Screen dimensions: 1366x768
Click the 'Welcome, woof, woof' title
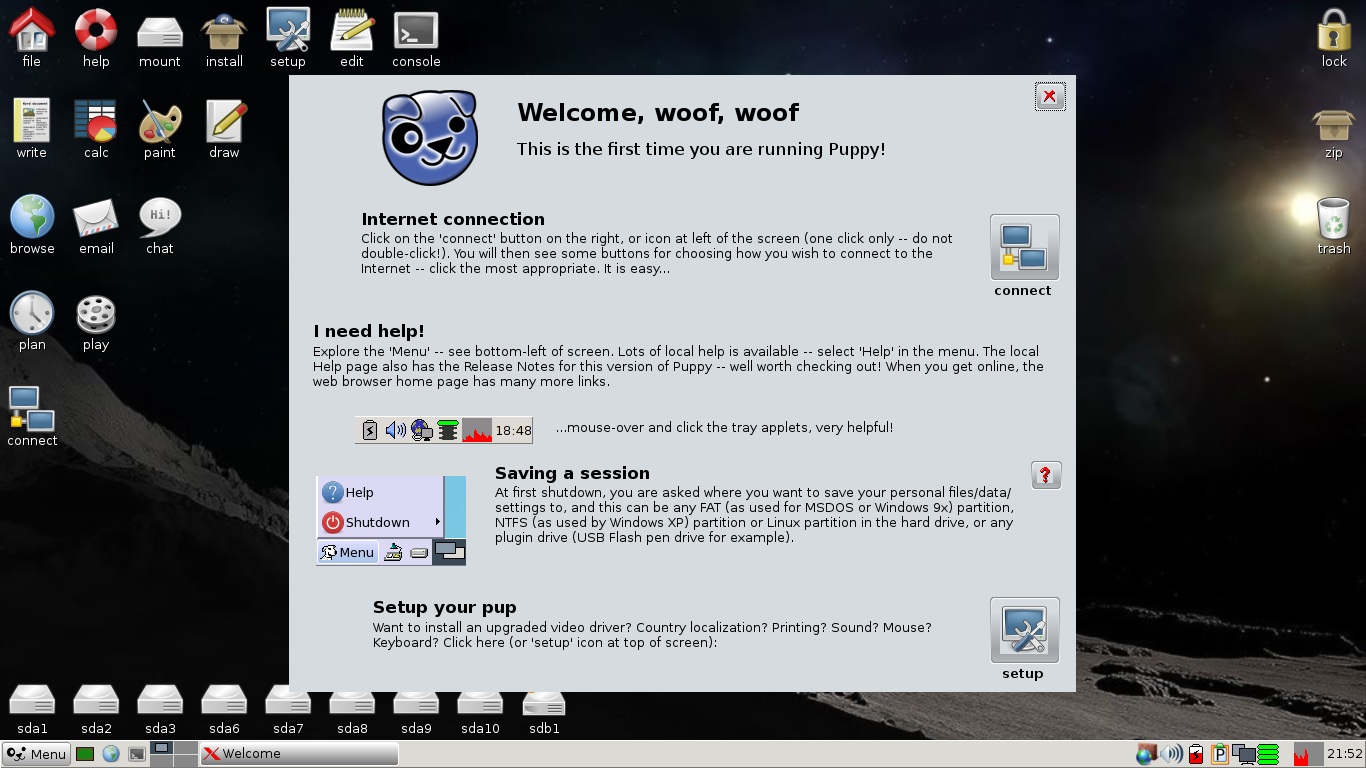658,112
